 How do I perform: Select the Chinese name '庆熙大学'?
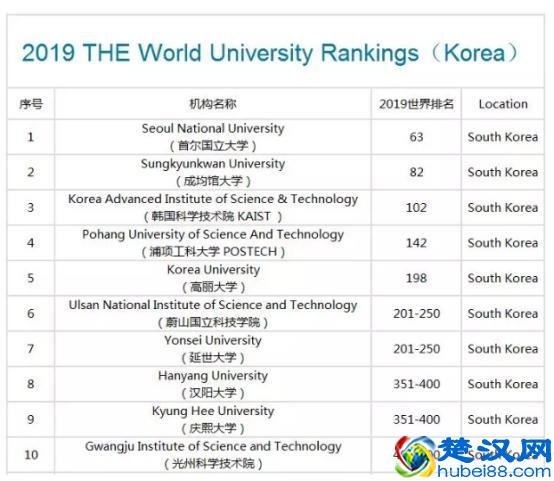tap(213, 428)
